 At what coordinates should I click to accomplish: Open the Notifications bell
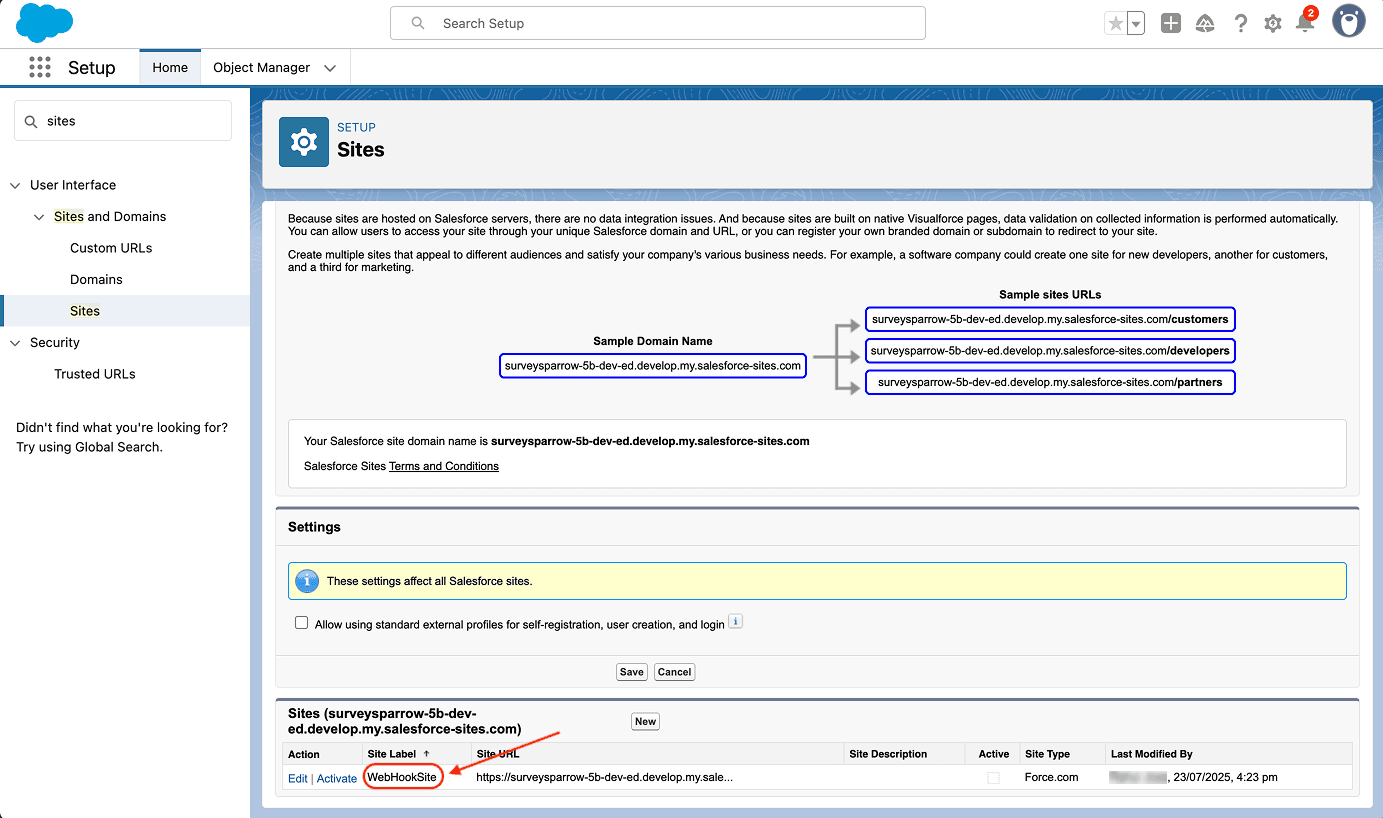tap(1305, 24)
